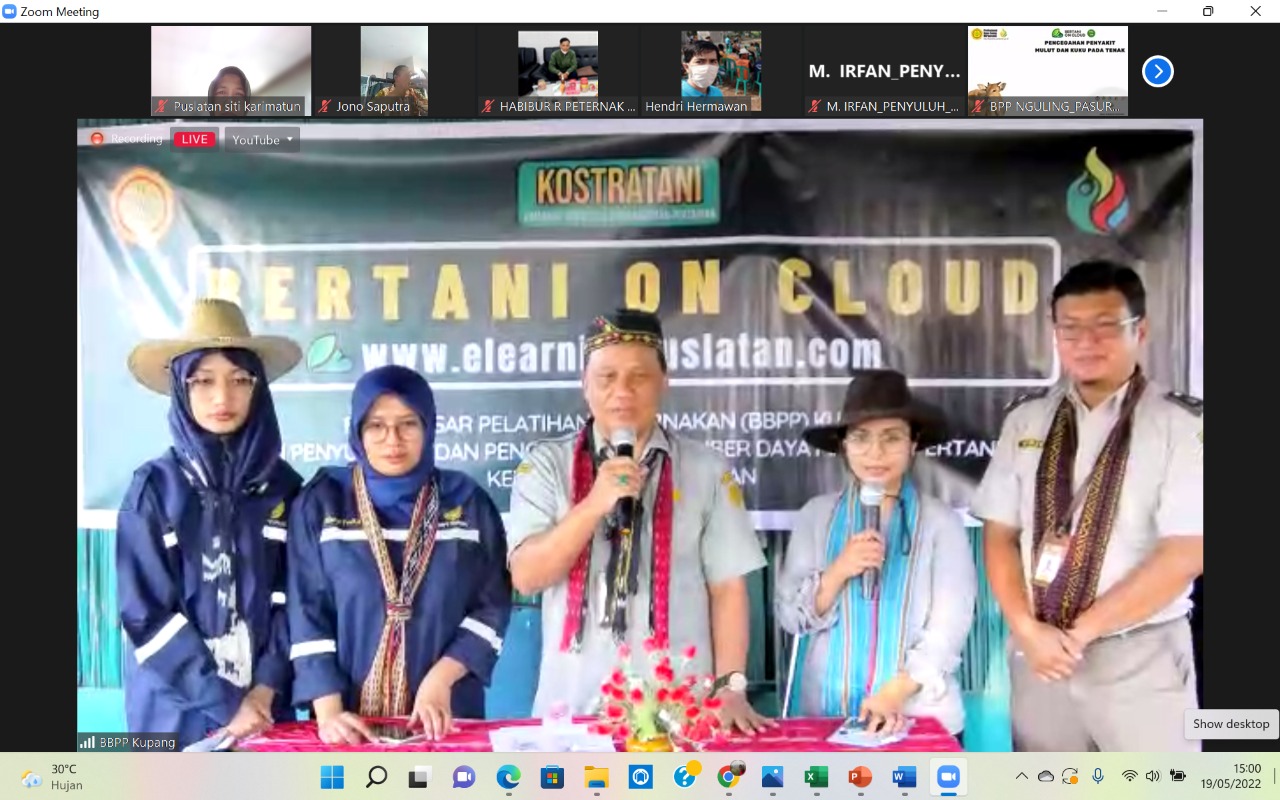The image size is (1280, 800).
Task: Select Hendri Hermawan's video thumbnail
Action: (x=721, y=71)
